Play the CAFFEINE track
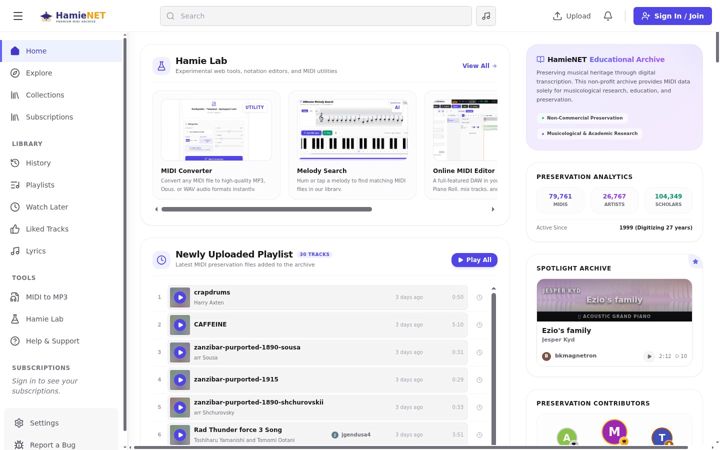 tap(180, 325)
